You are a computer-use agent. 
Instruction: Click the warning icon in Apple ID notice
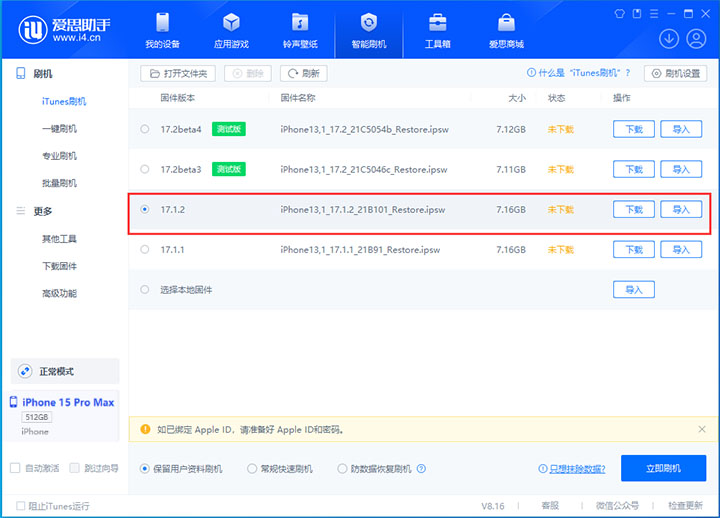coord(146,429)
